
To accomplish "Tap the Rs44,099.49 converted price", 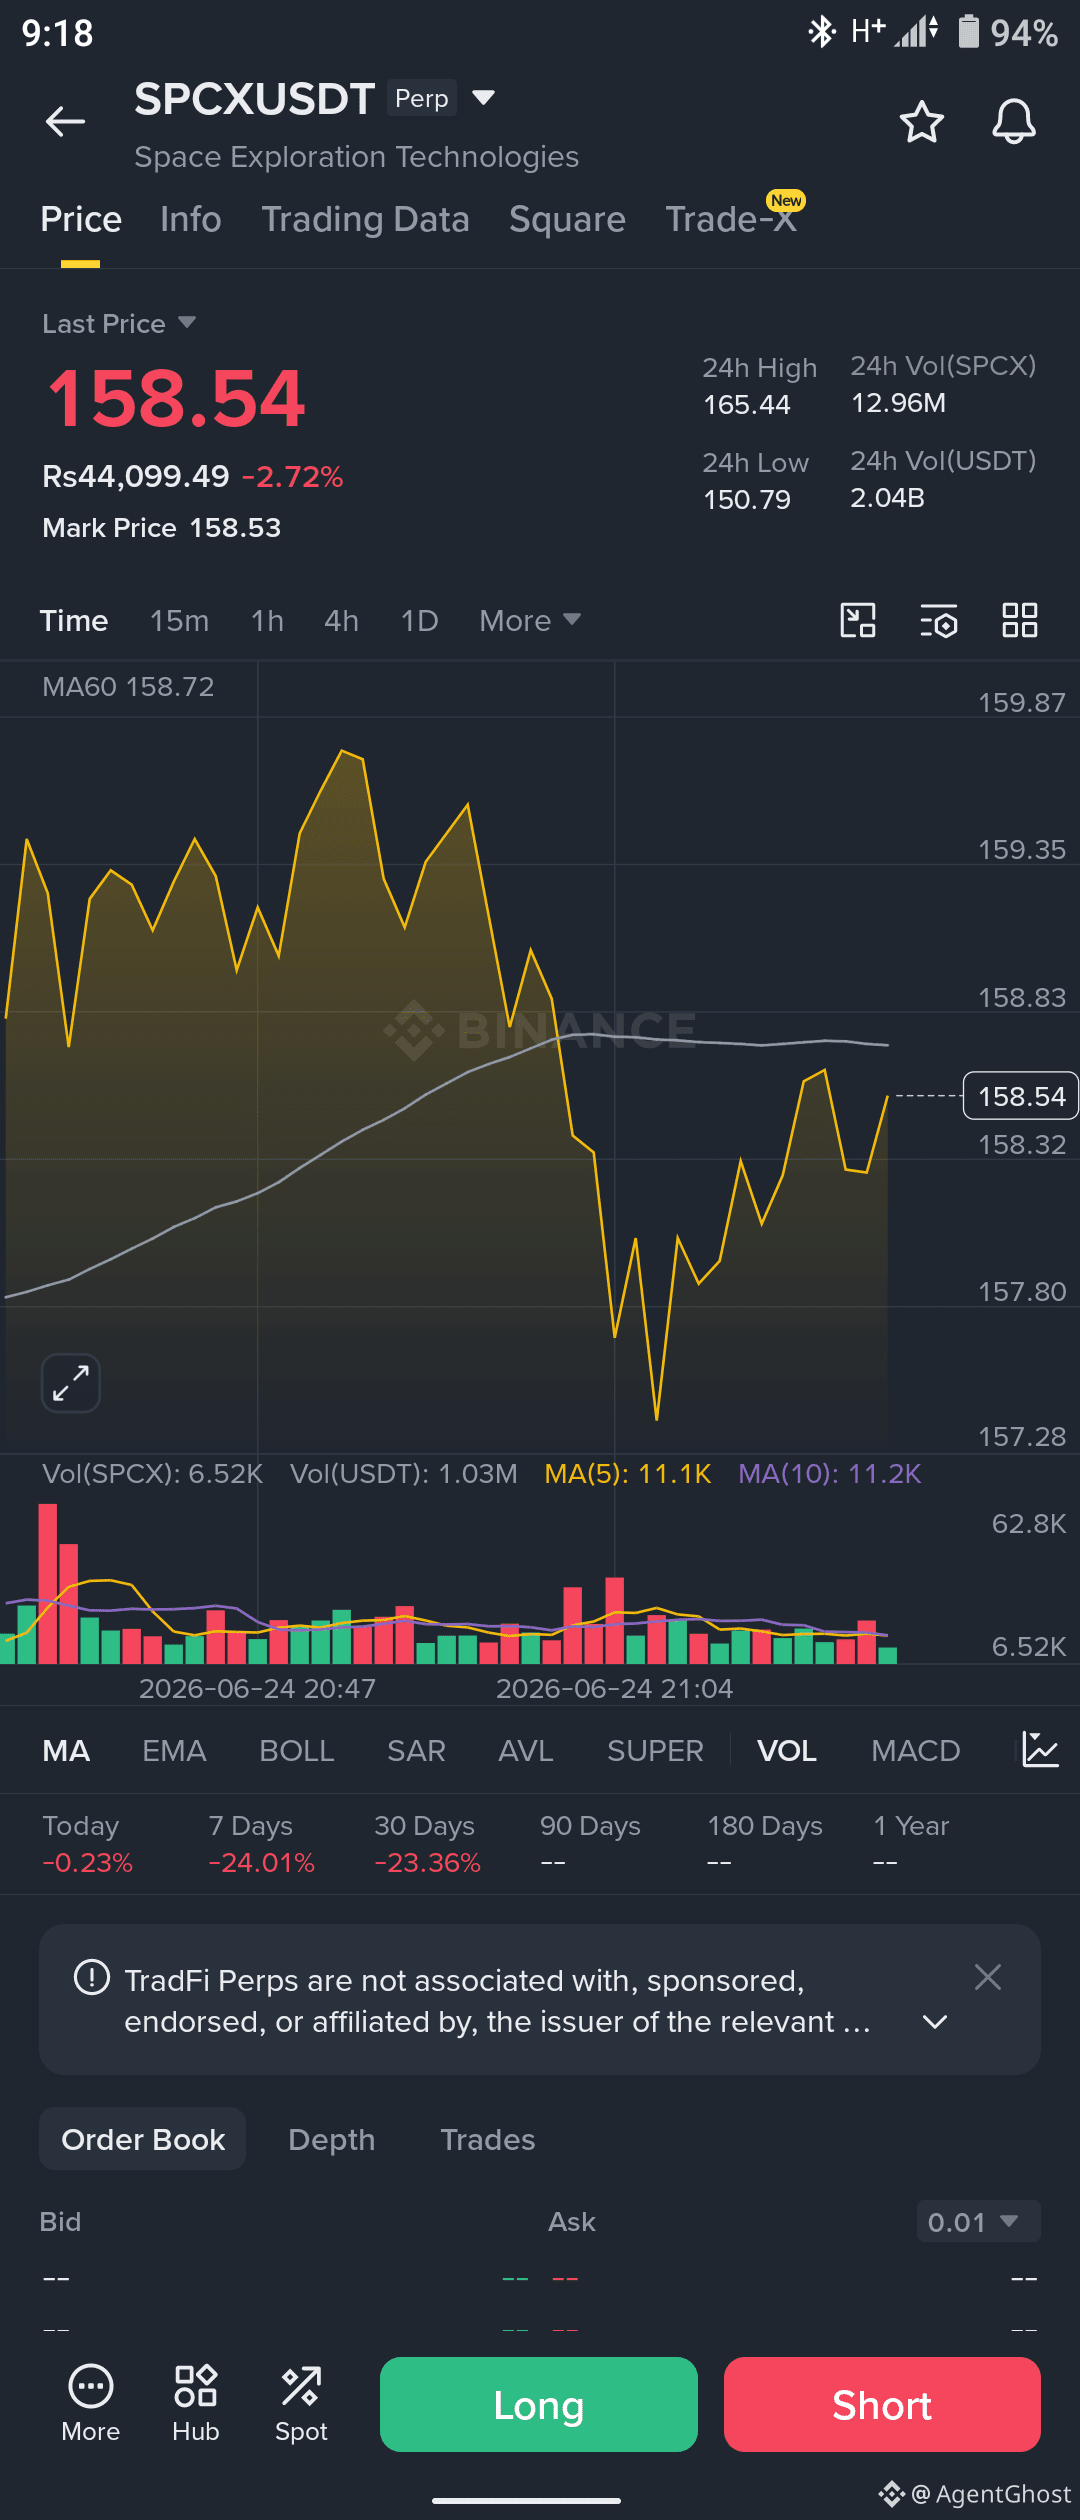I will [x=136, y=476].
